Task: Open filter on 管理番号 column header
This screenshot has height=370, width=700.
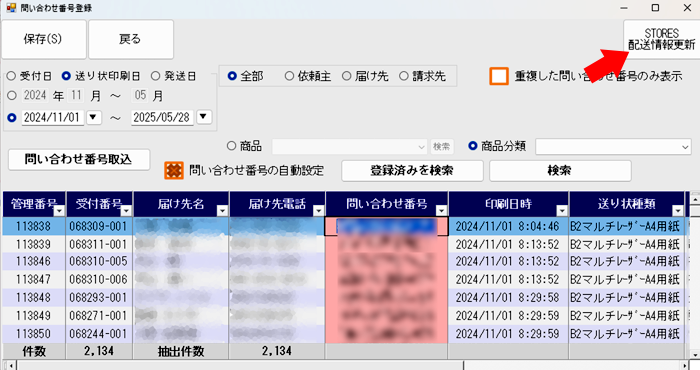Action: pyautogui.click(x=59, y=211)
